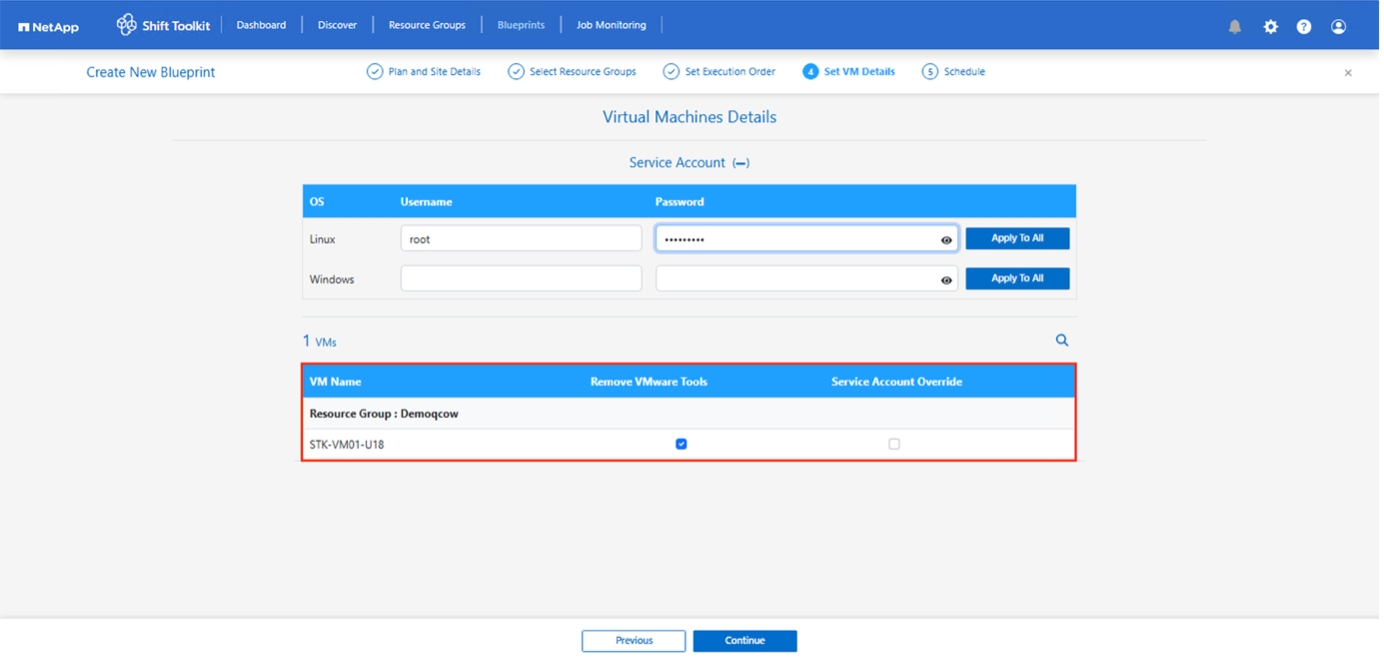This screenshot has height=660, width=1384.
Task: Click the VM list search magnifier icon
Action: click(x=1062, y=341)
